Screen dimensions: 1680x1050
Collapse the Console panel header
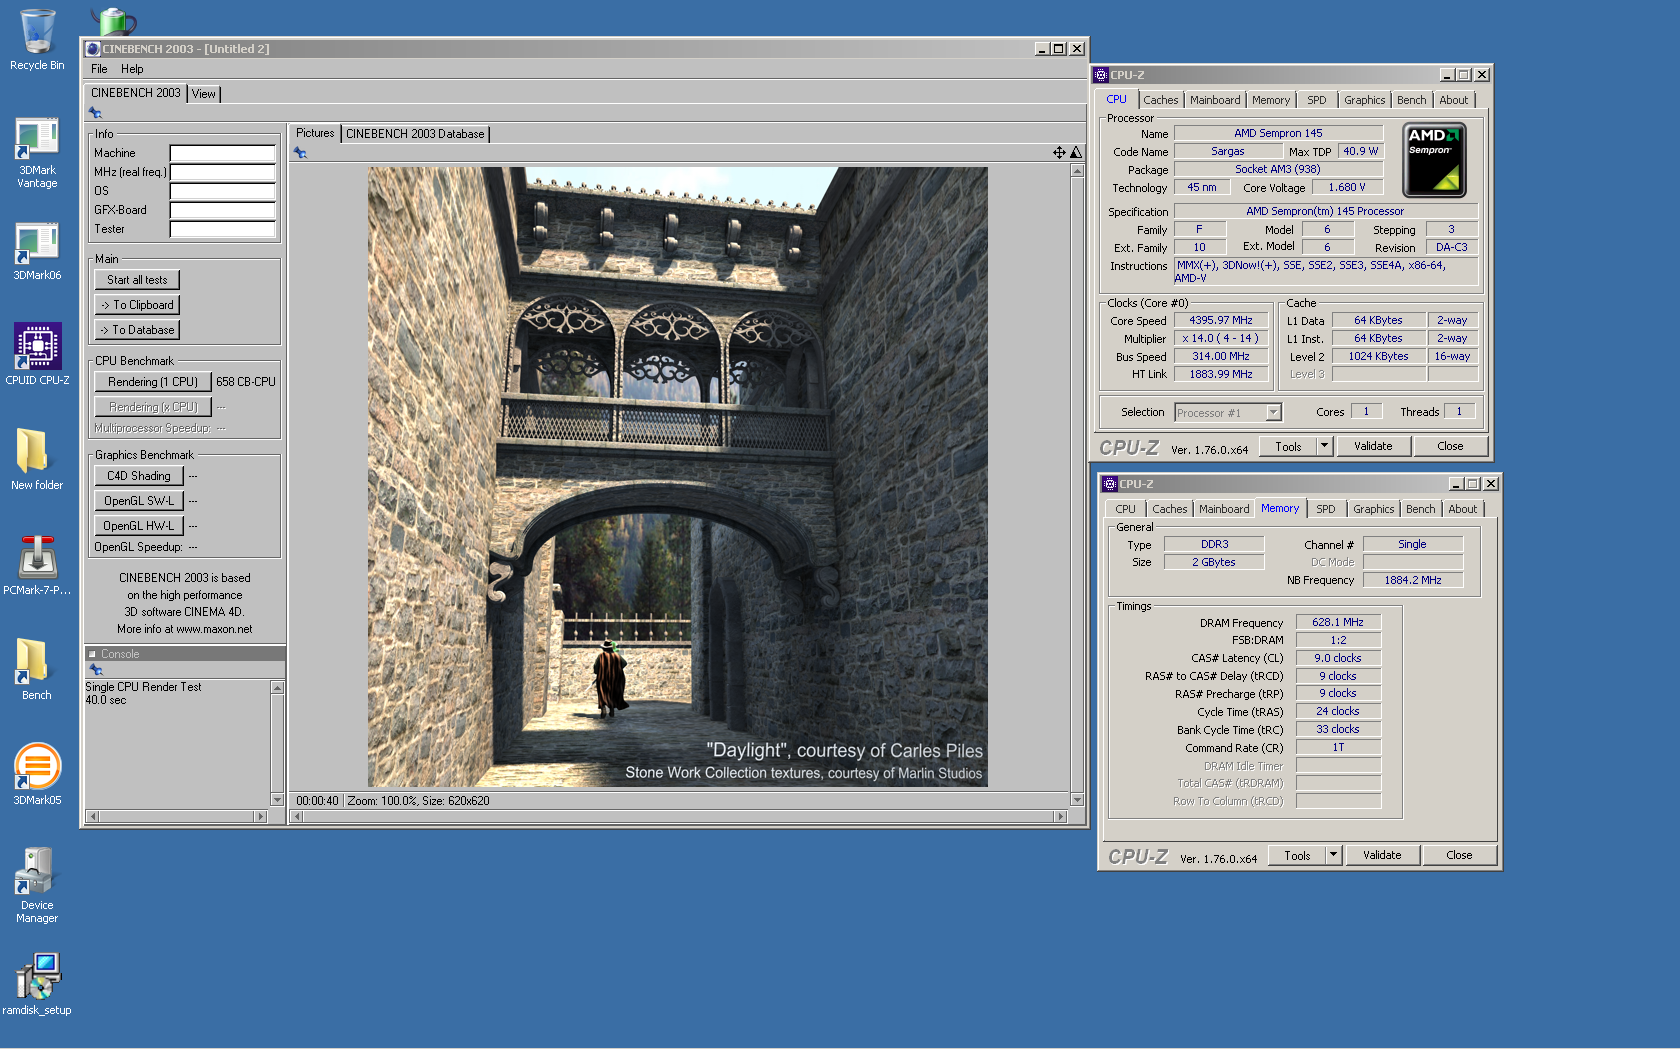click(x=93, y=654)
